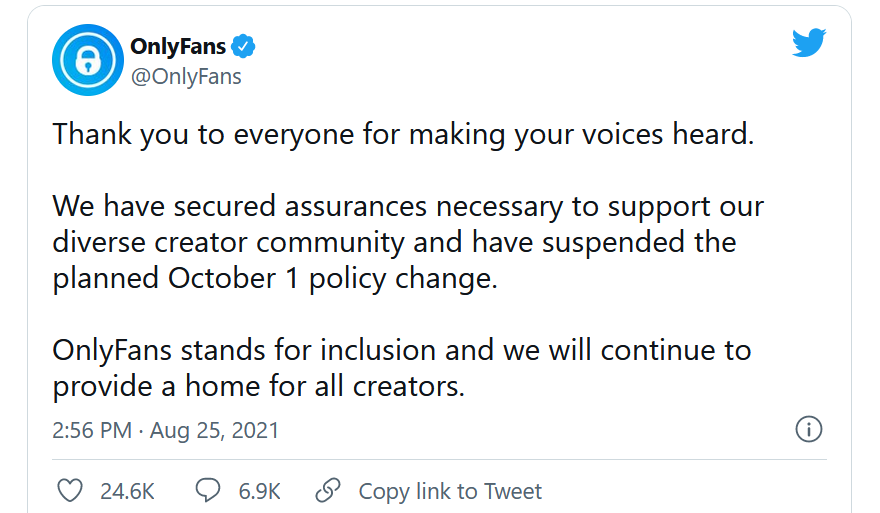
Task: Like the tweet with the heart icon
Action: [x=70, y=491]
